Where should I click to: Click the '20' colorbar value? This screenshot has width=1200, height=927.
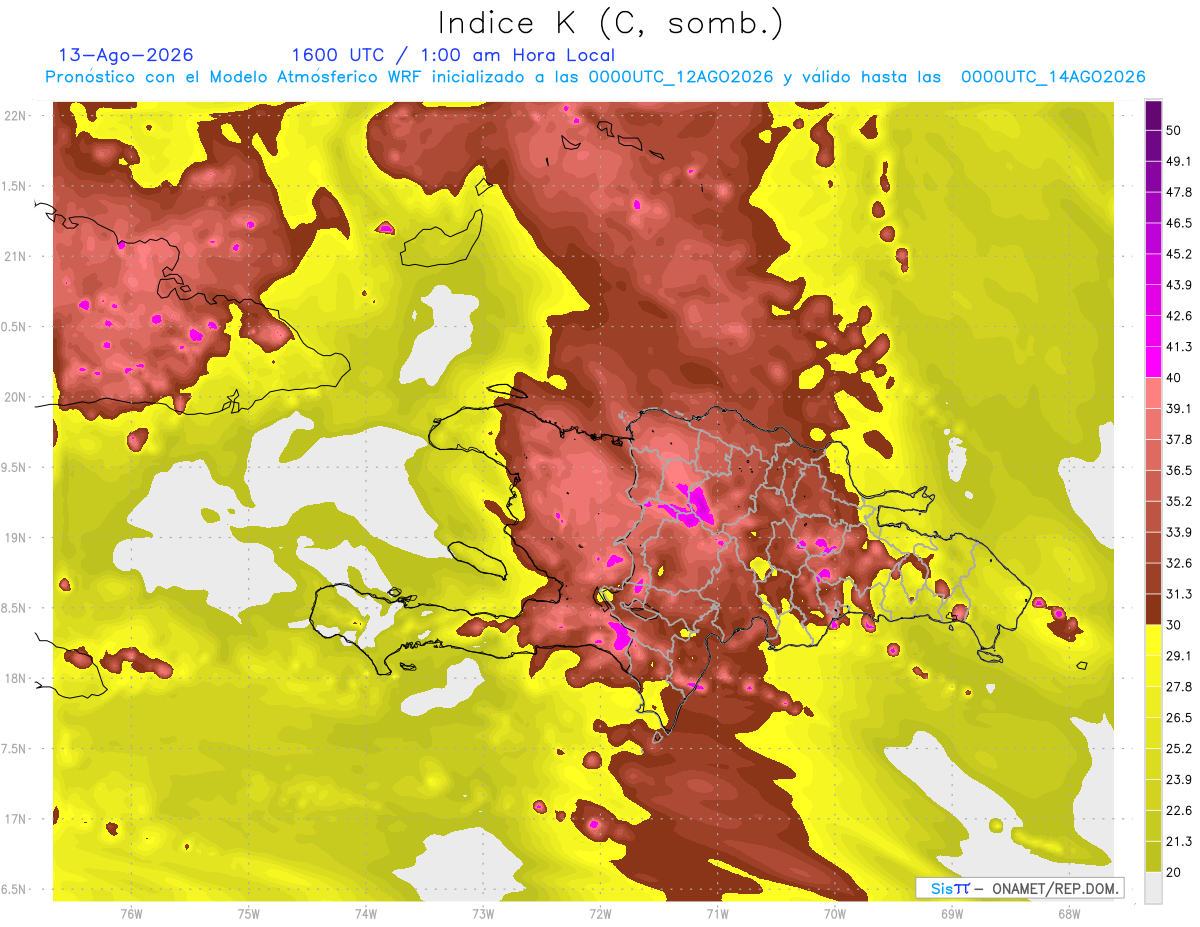point(1175,873)
